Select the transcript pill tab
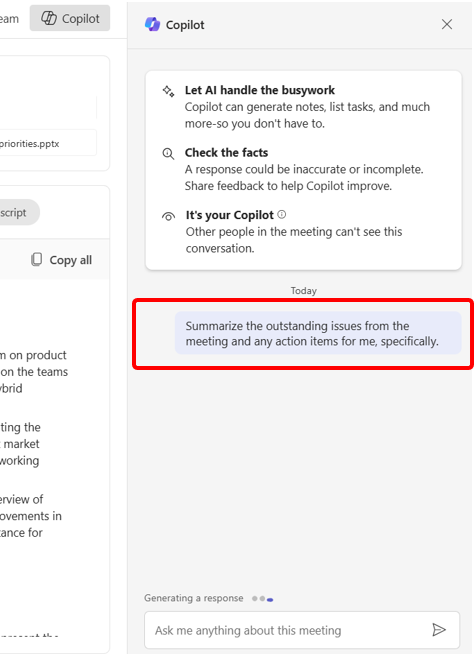Viewport: 474px width, 655px height. click(x=20, y=213)
